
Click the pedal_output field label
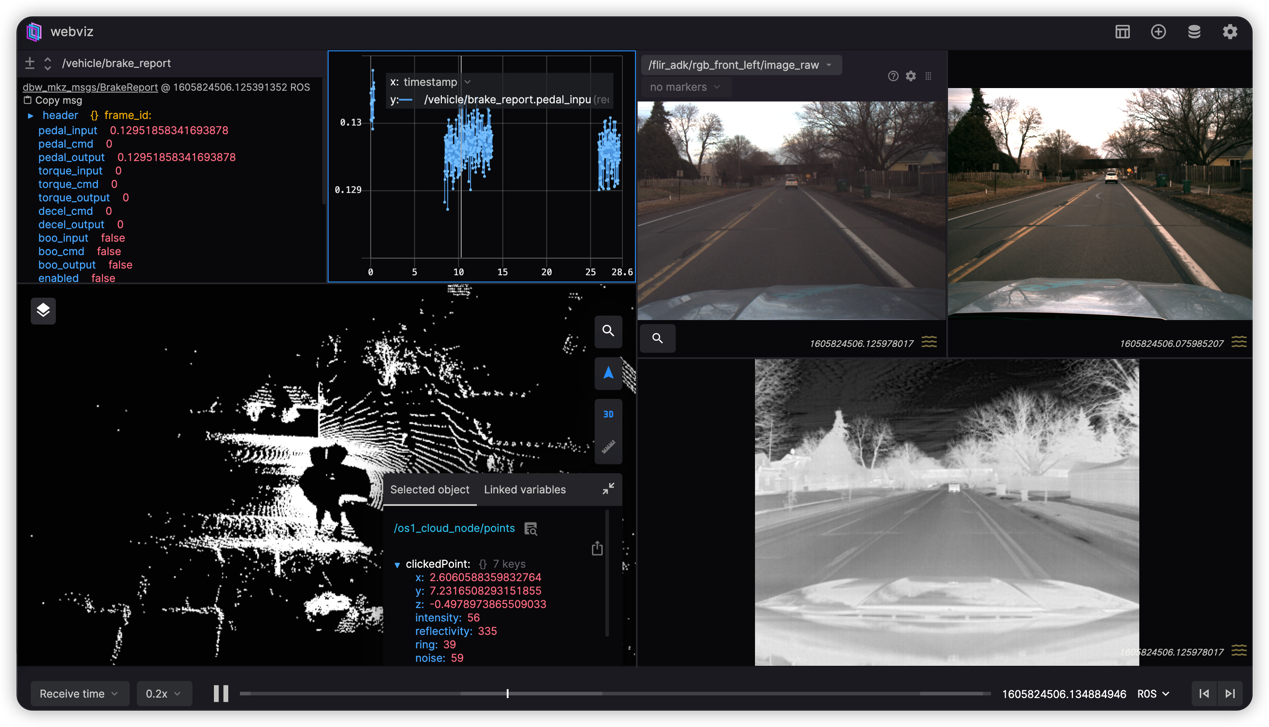[72, 157]
